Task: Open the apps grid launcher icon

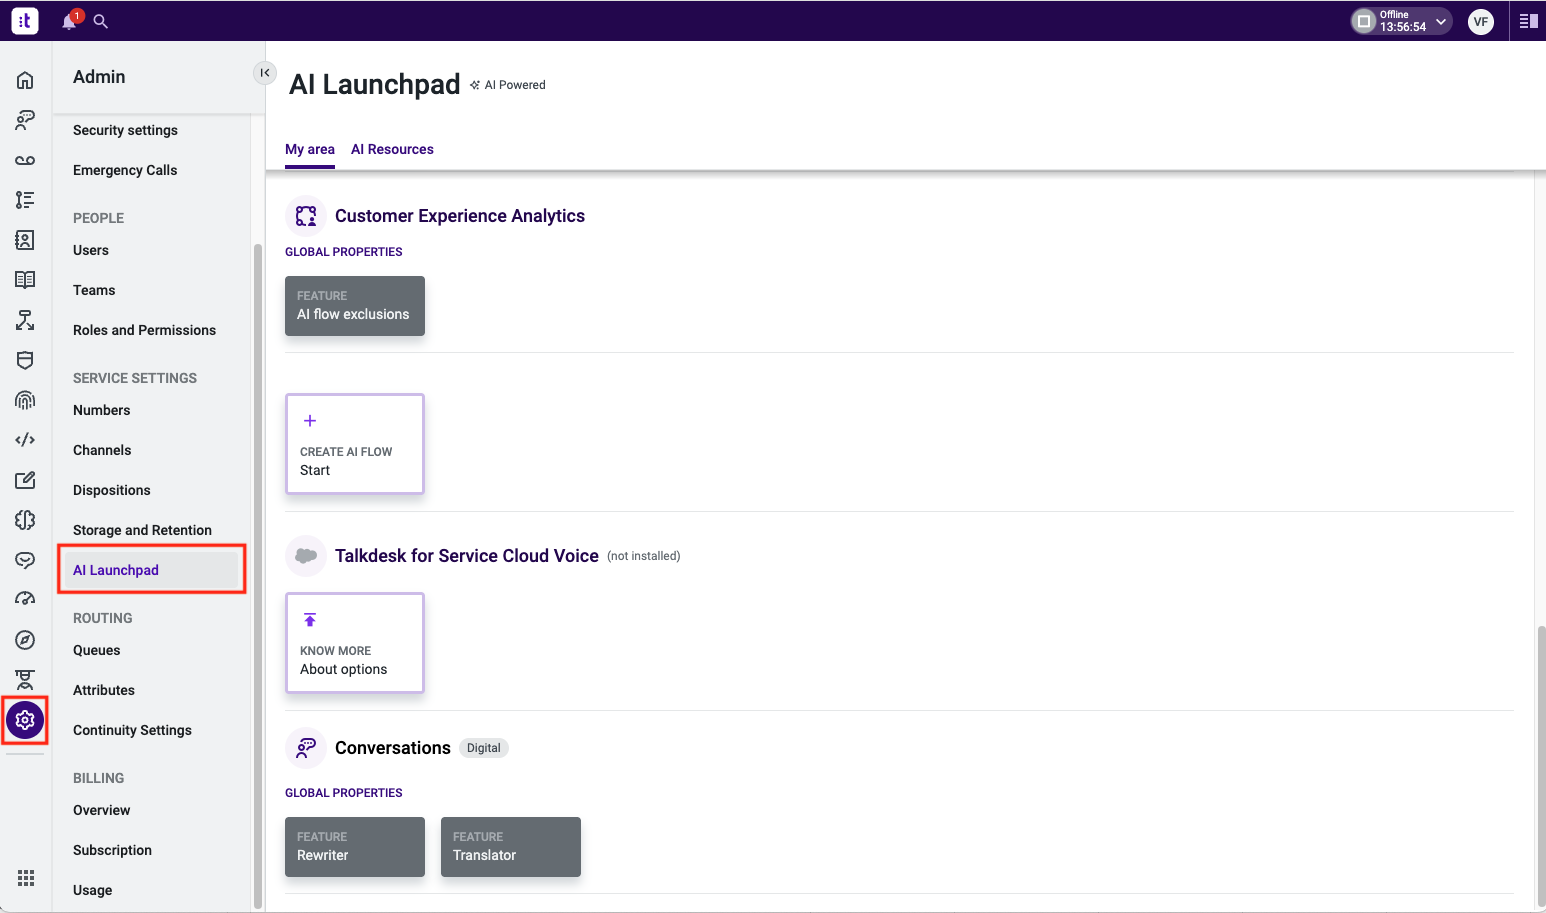Action: pyautogui.click(x=26, y=878)
